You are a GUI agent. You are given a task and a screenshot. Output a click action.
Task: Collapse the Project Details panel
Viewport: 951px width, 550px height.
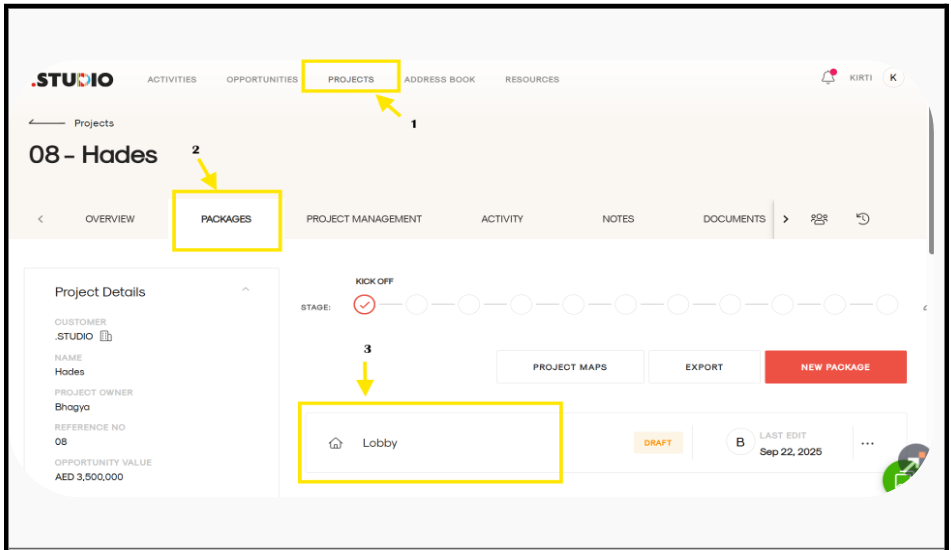point(245,291)
